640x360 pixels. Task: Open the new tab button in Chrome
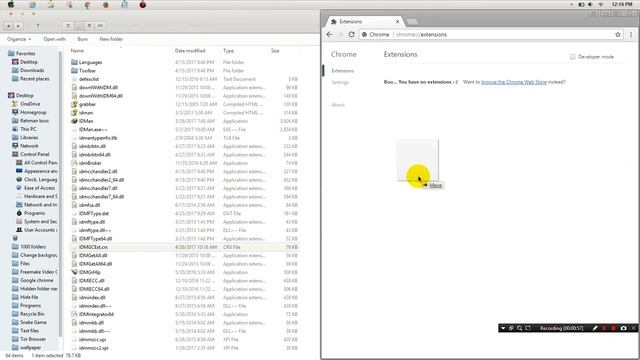[412, 22]
